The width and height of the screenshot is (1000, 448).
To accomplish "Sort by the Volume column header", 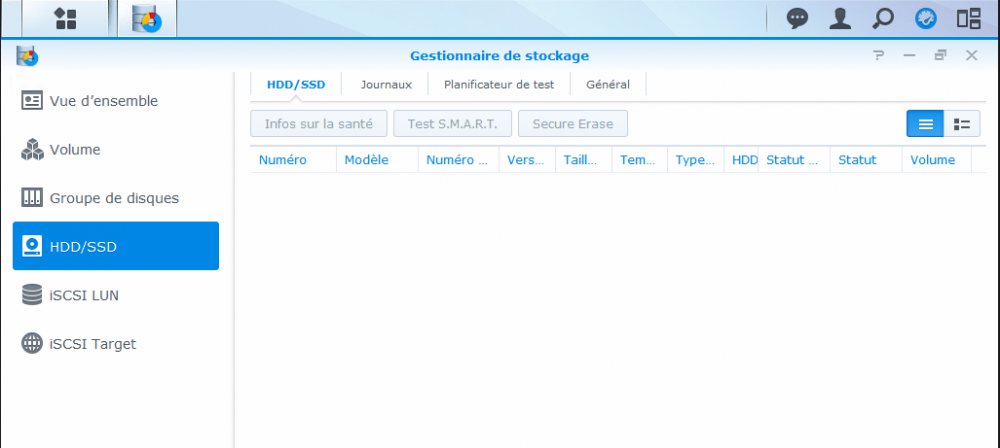I will coord(936,160).
